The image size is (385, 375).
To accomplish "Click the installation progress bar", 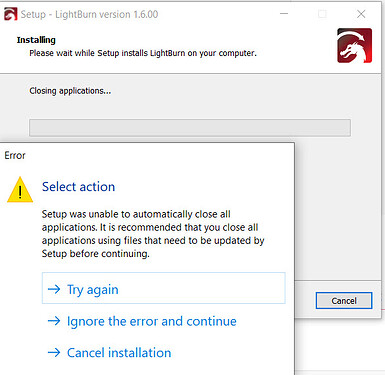I will (190, 128).
